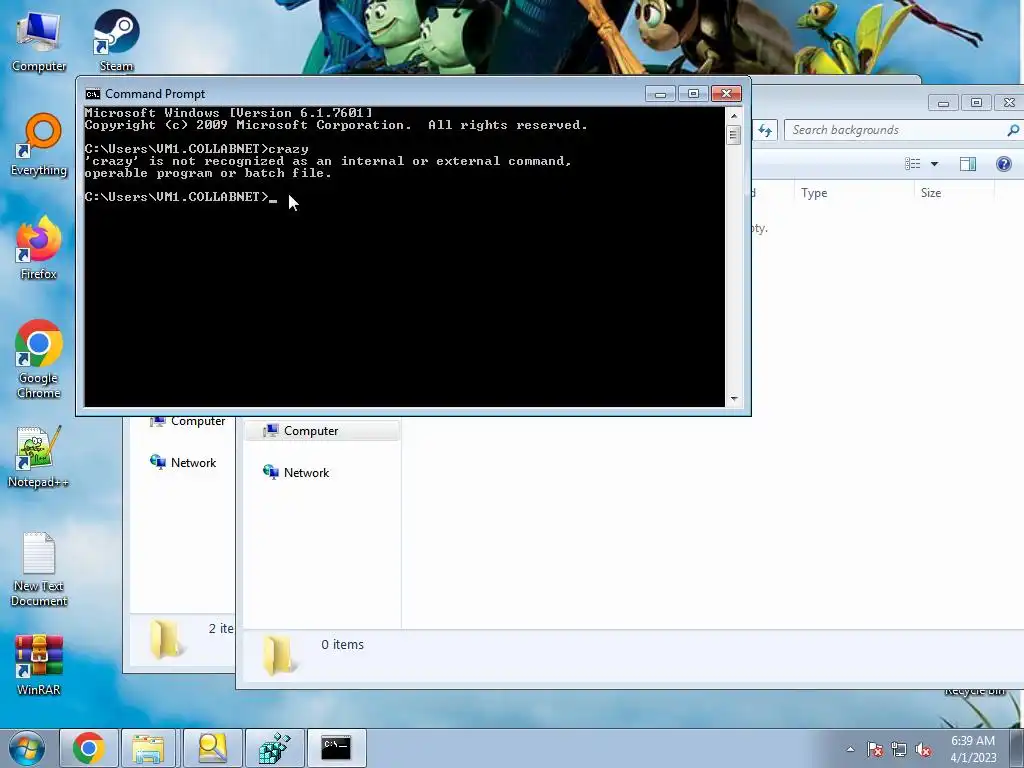Open Windows Explorer from the taskbar
Image resolution: width=1024 pixels, height=768 pixels.
148,748
